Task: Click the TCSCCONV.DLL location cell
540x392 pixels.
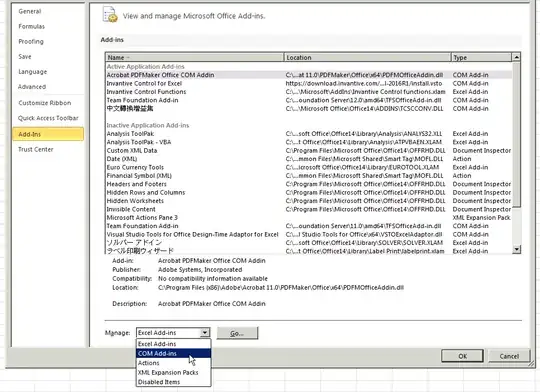Action: click(x=364, y=109)
